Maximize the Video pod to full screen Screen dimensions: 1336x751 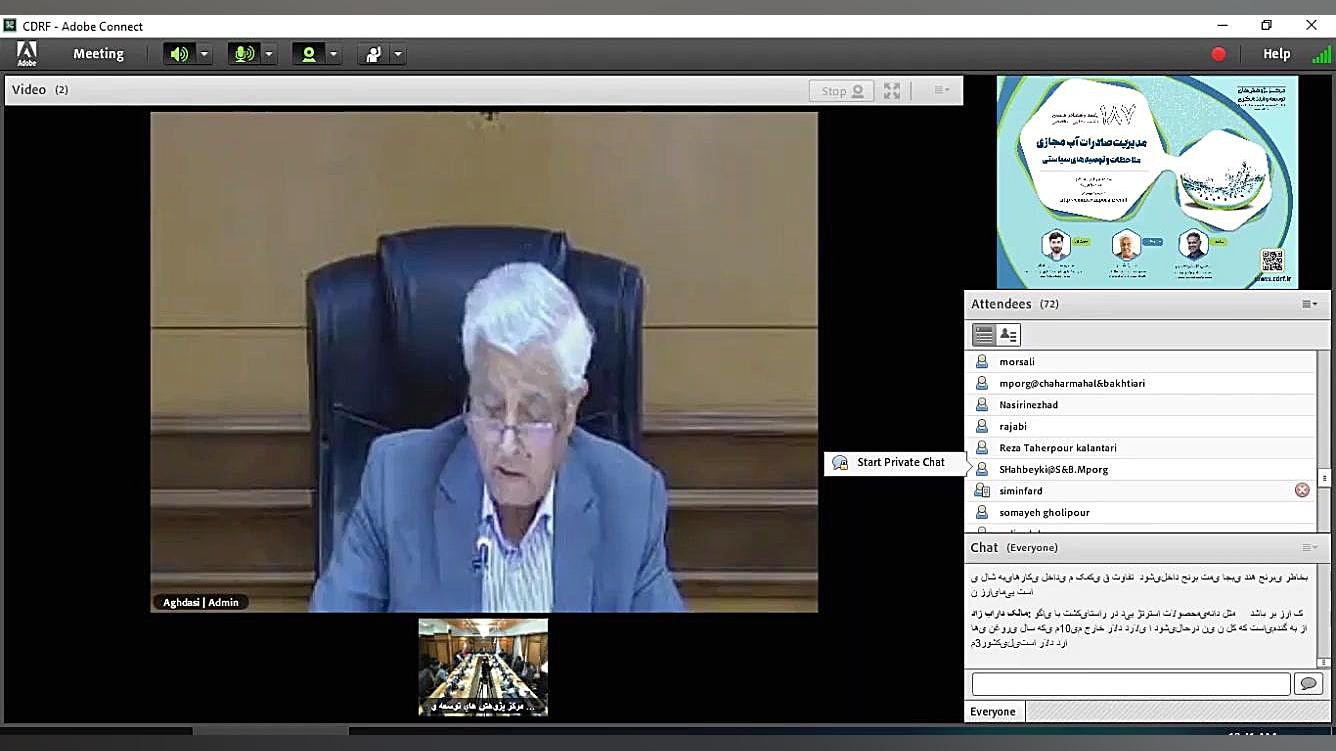[892, 90]
